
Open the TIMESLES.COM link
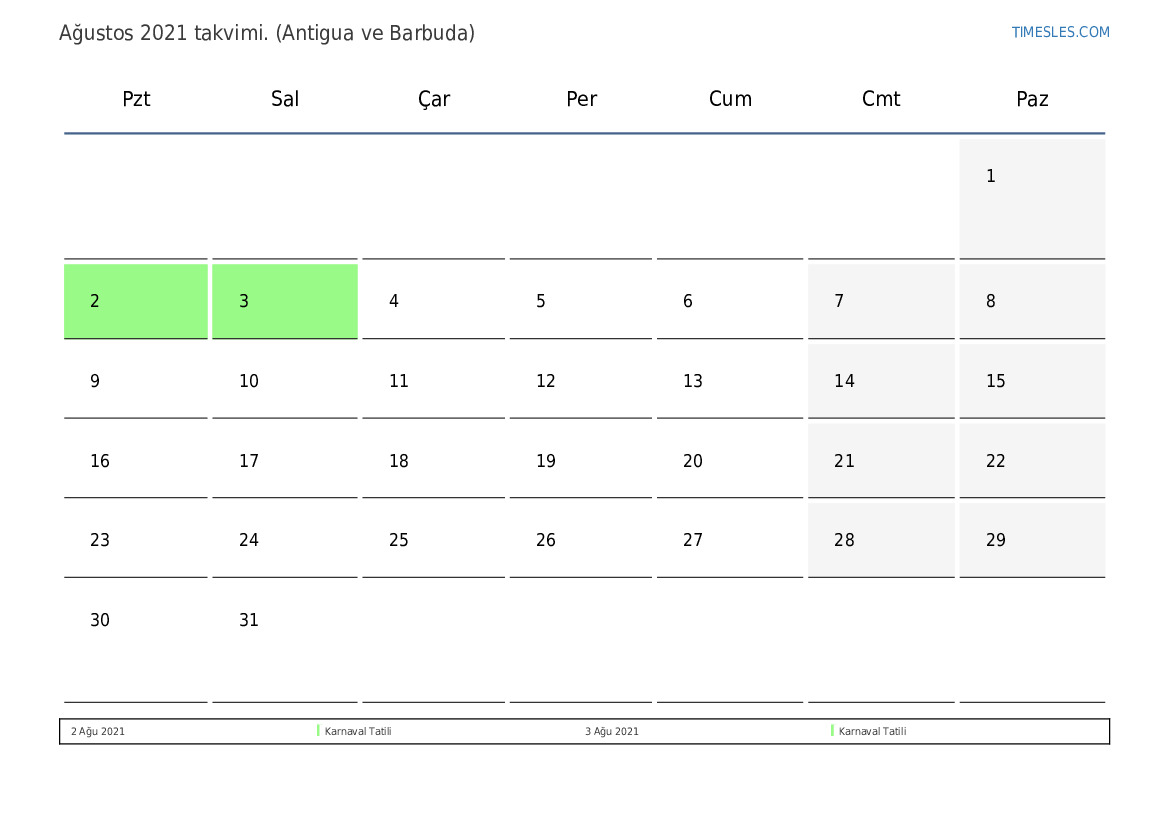pyautogui.click(x=1060, y=32)
